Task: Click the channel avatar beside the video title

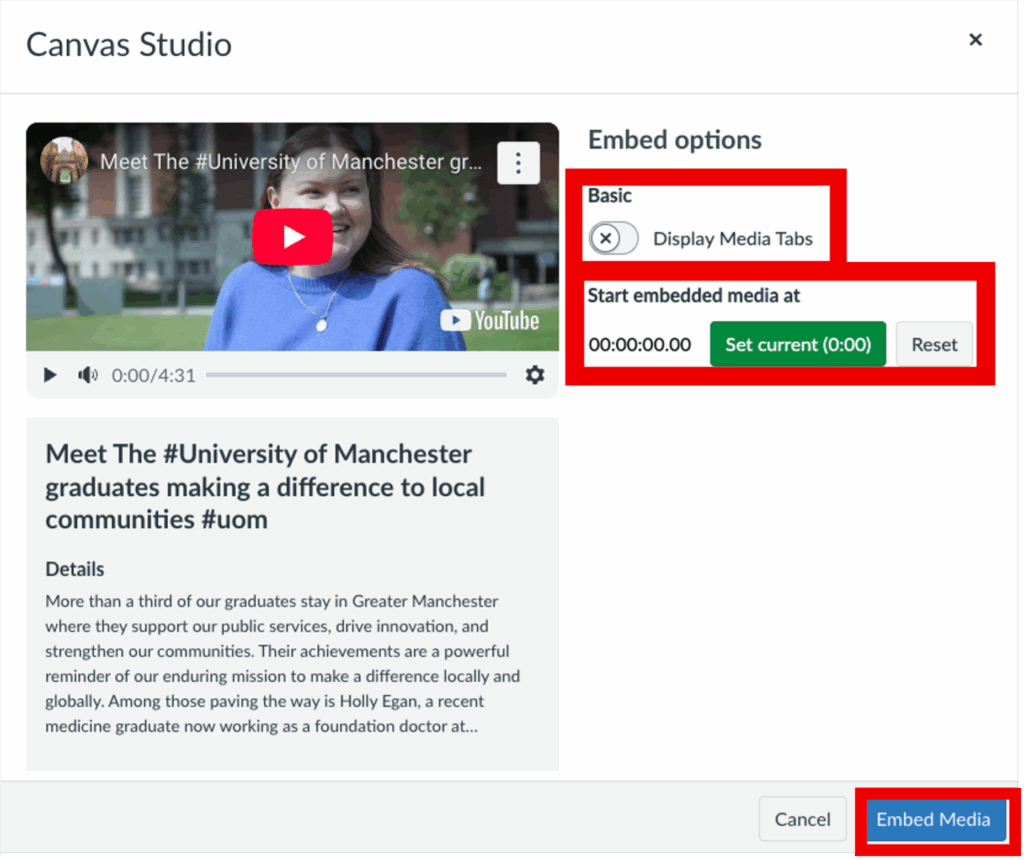Action: tap(64, 161)
